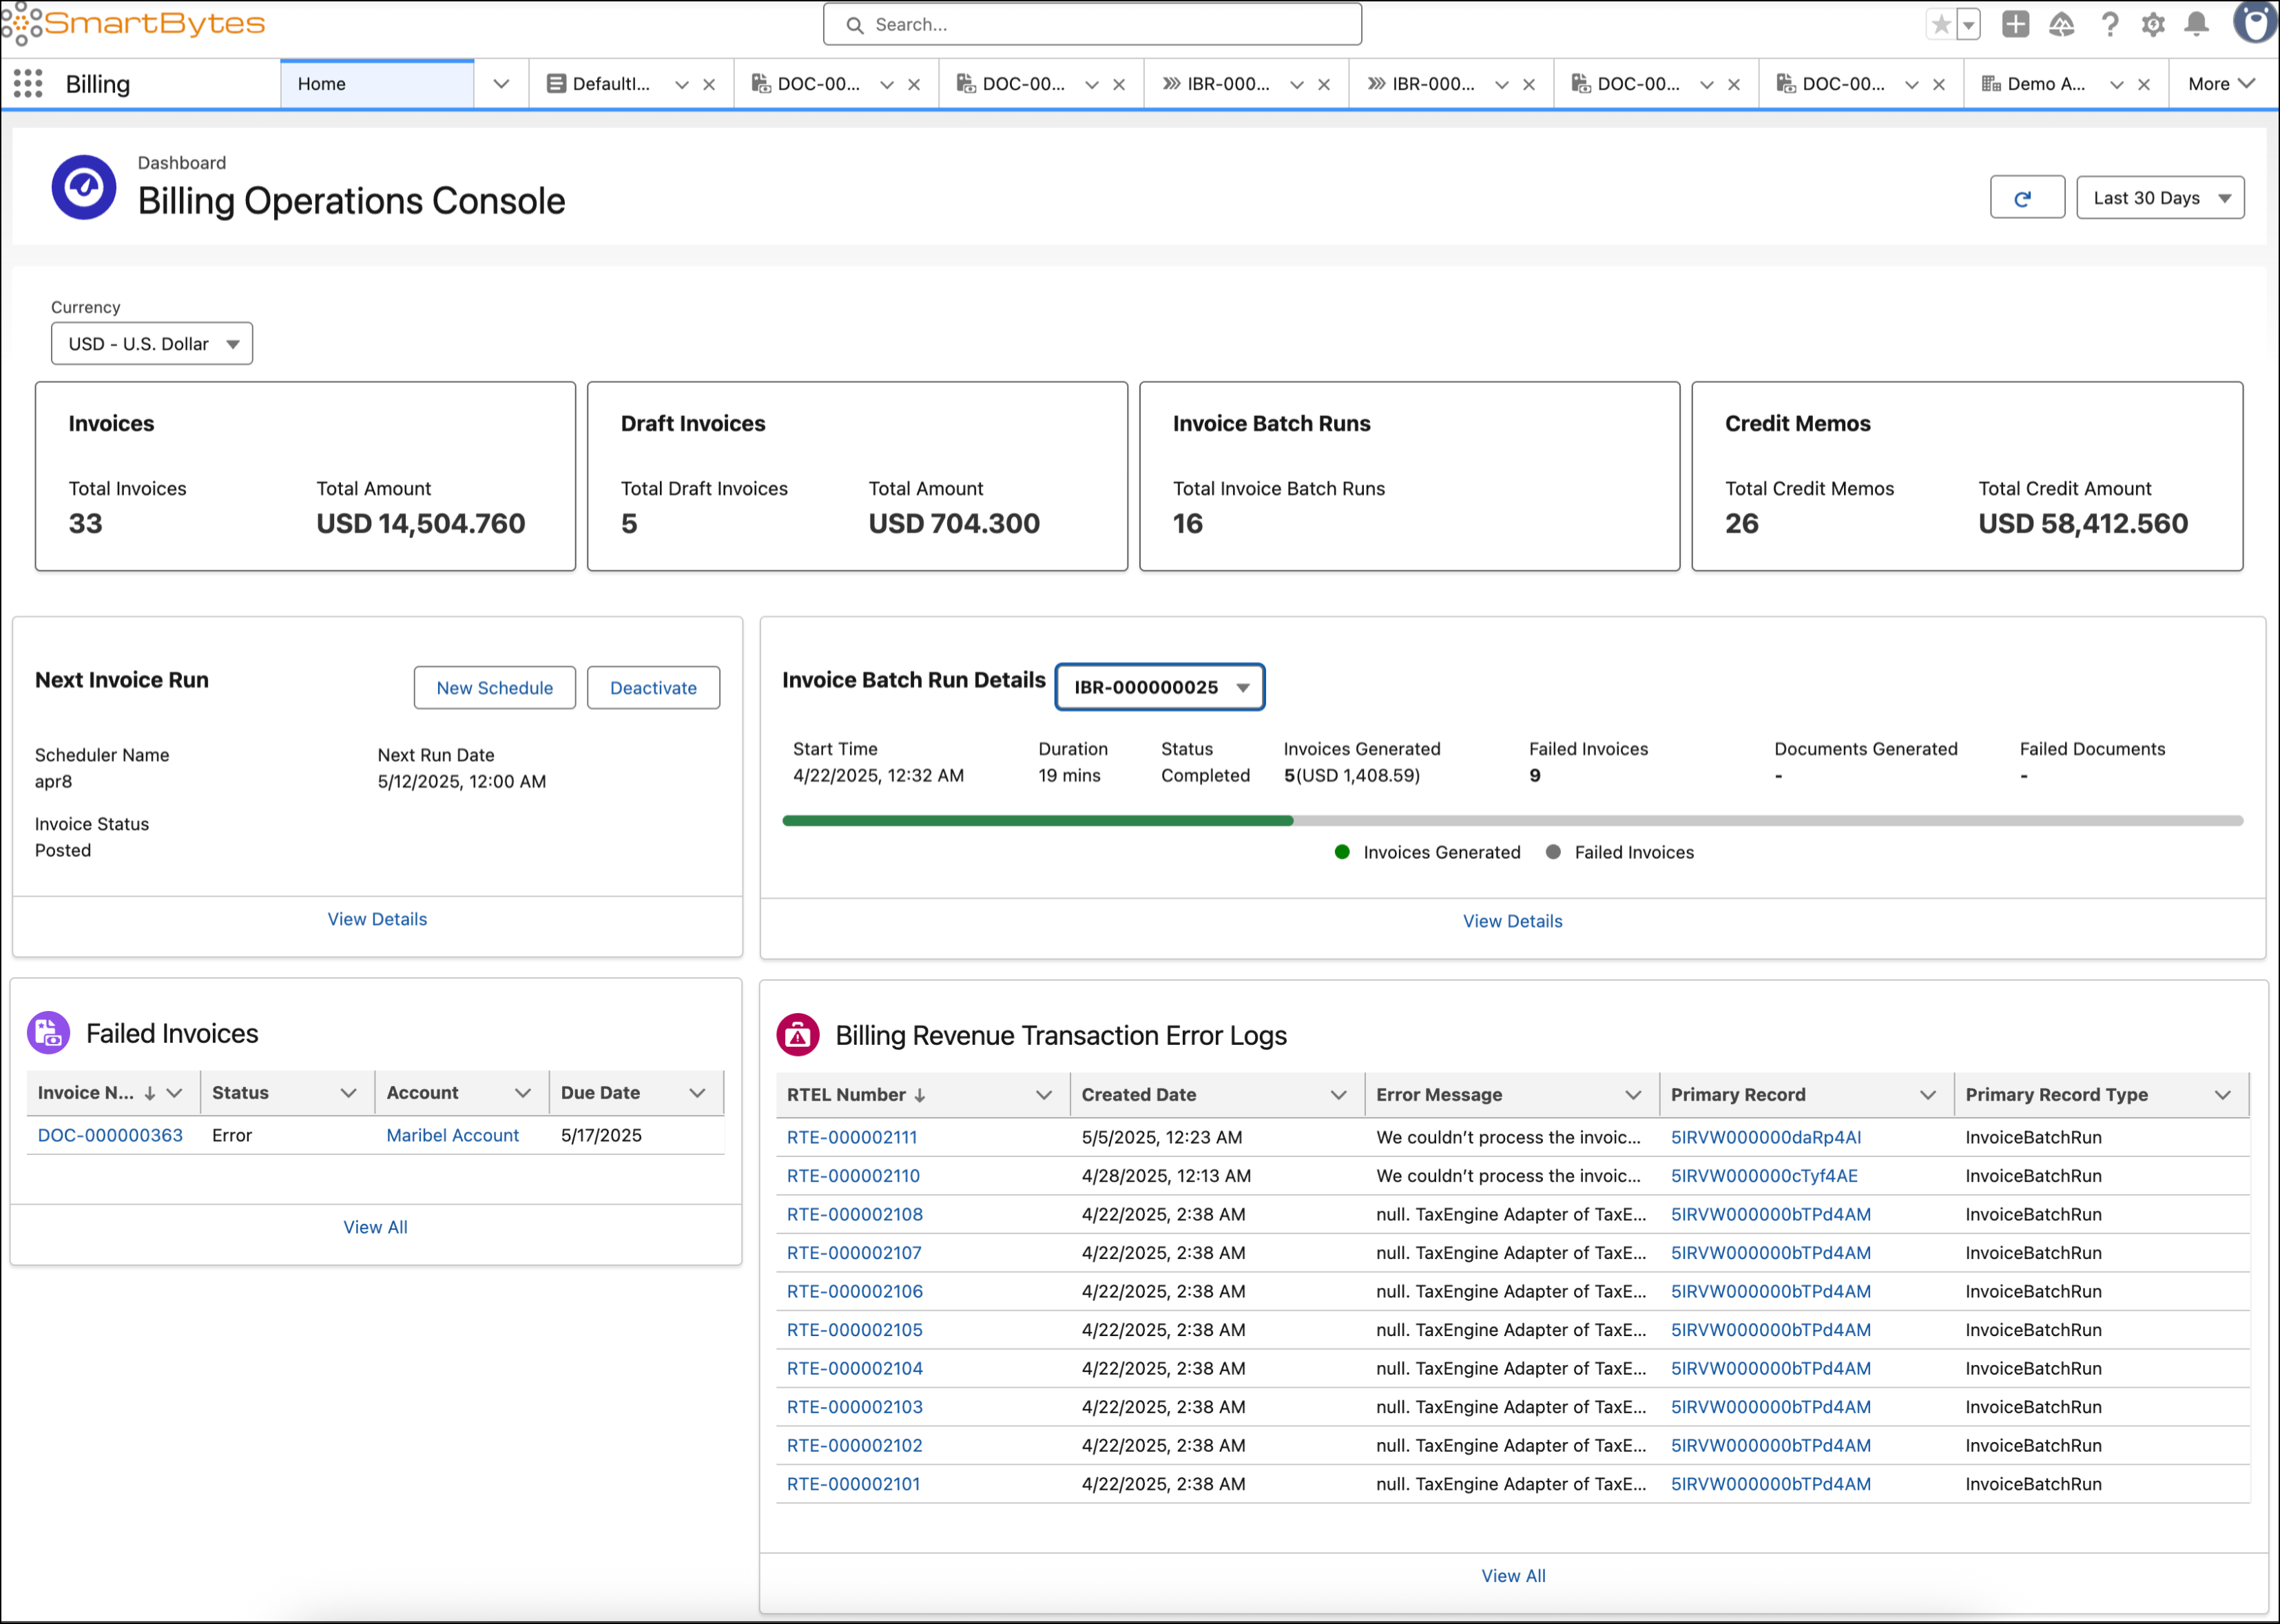The width and height of the screenshot is (2280, 1624).
Task: Click View All under Failed Invoices
Action: [x=375, y=1227]
